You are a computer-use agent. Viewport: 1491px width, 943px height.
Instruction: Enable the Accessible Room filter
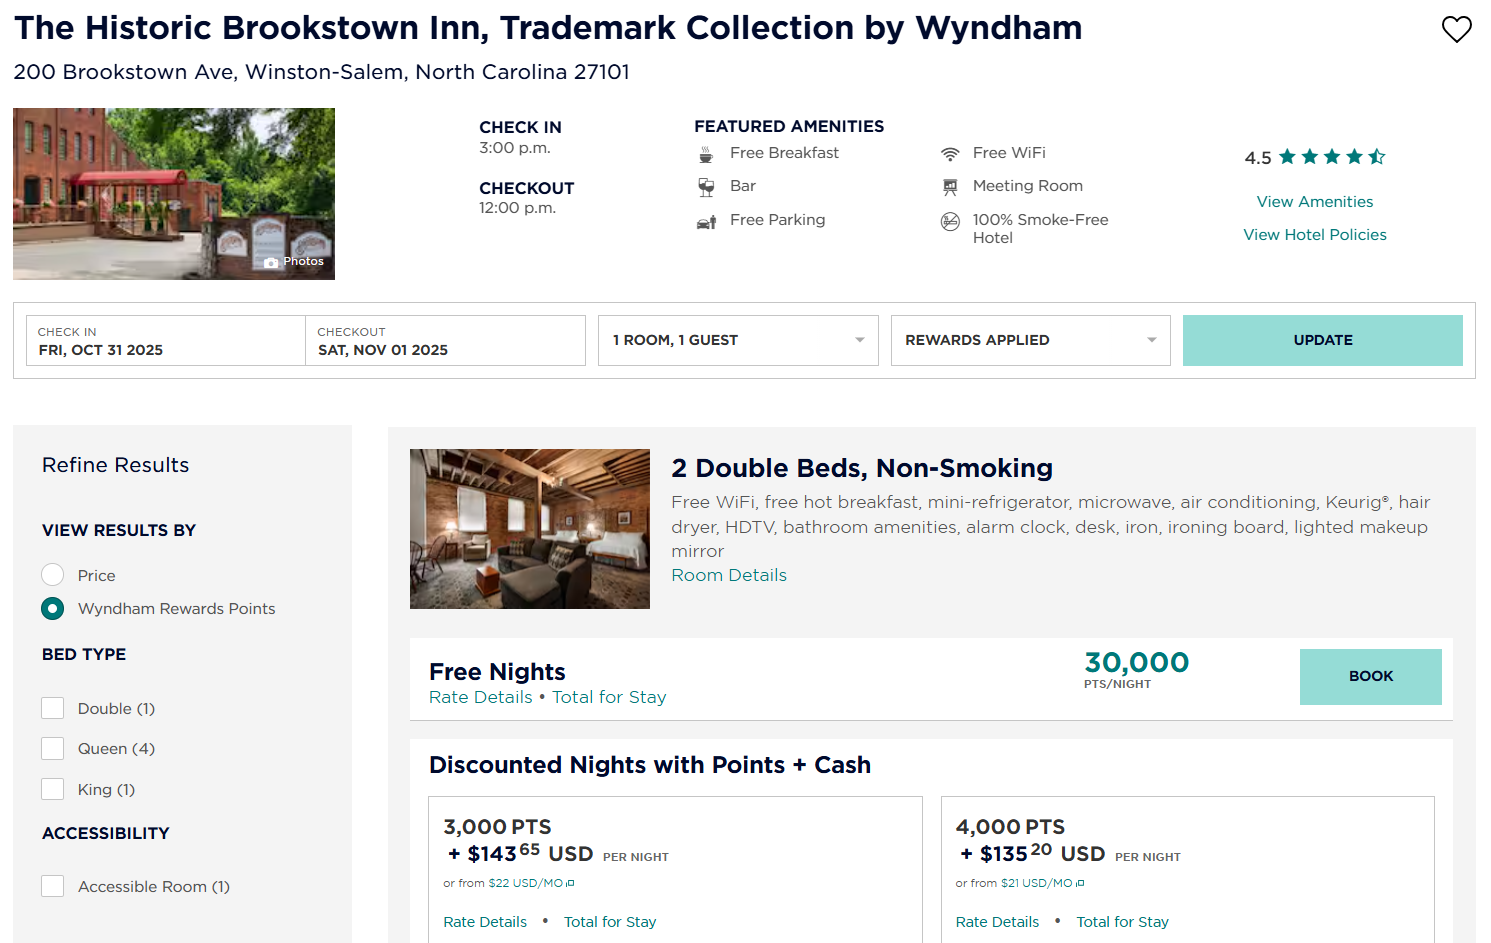click(53, 887)
